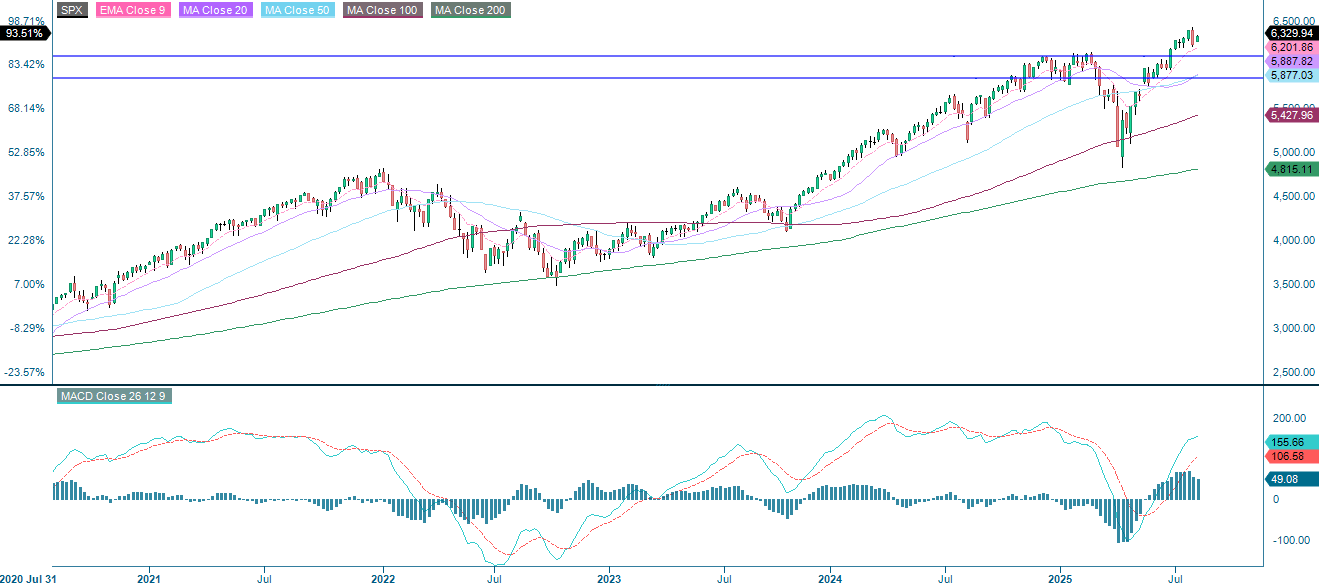Toggle the blue 5,877.03 price level tag
Viewport: 1319px width, 583px height.
1292,75
